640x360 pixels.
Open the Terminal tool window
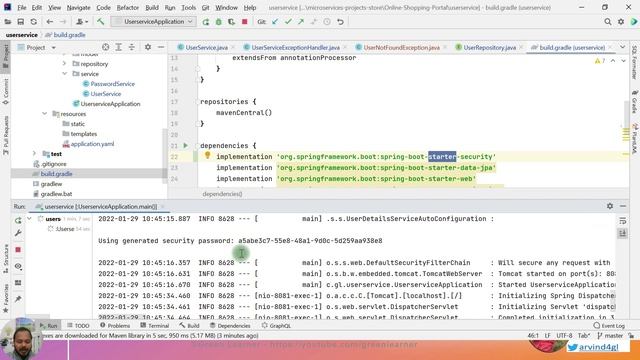point(155,325)
